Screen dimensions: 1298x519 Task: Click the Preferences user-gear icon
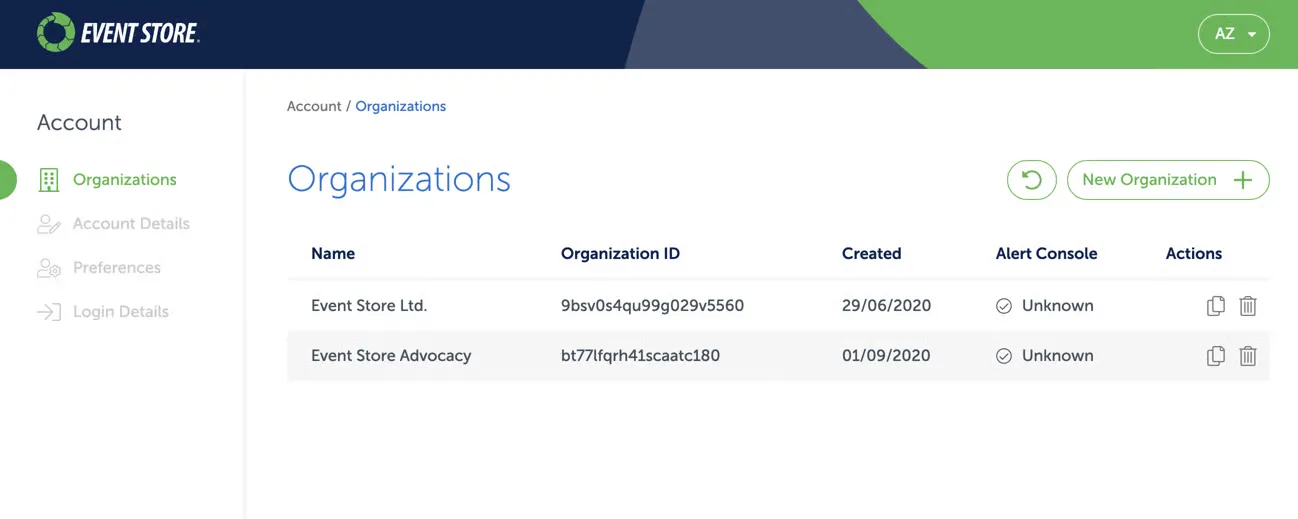coord(49,268)
